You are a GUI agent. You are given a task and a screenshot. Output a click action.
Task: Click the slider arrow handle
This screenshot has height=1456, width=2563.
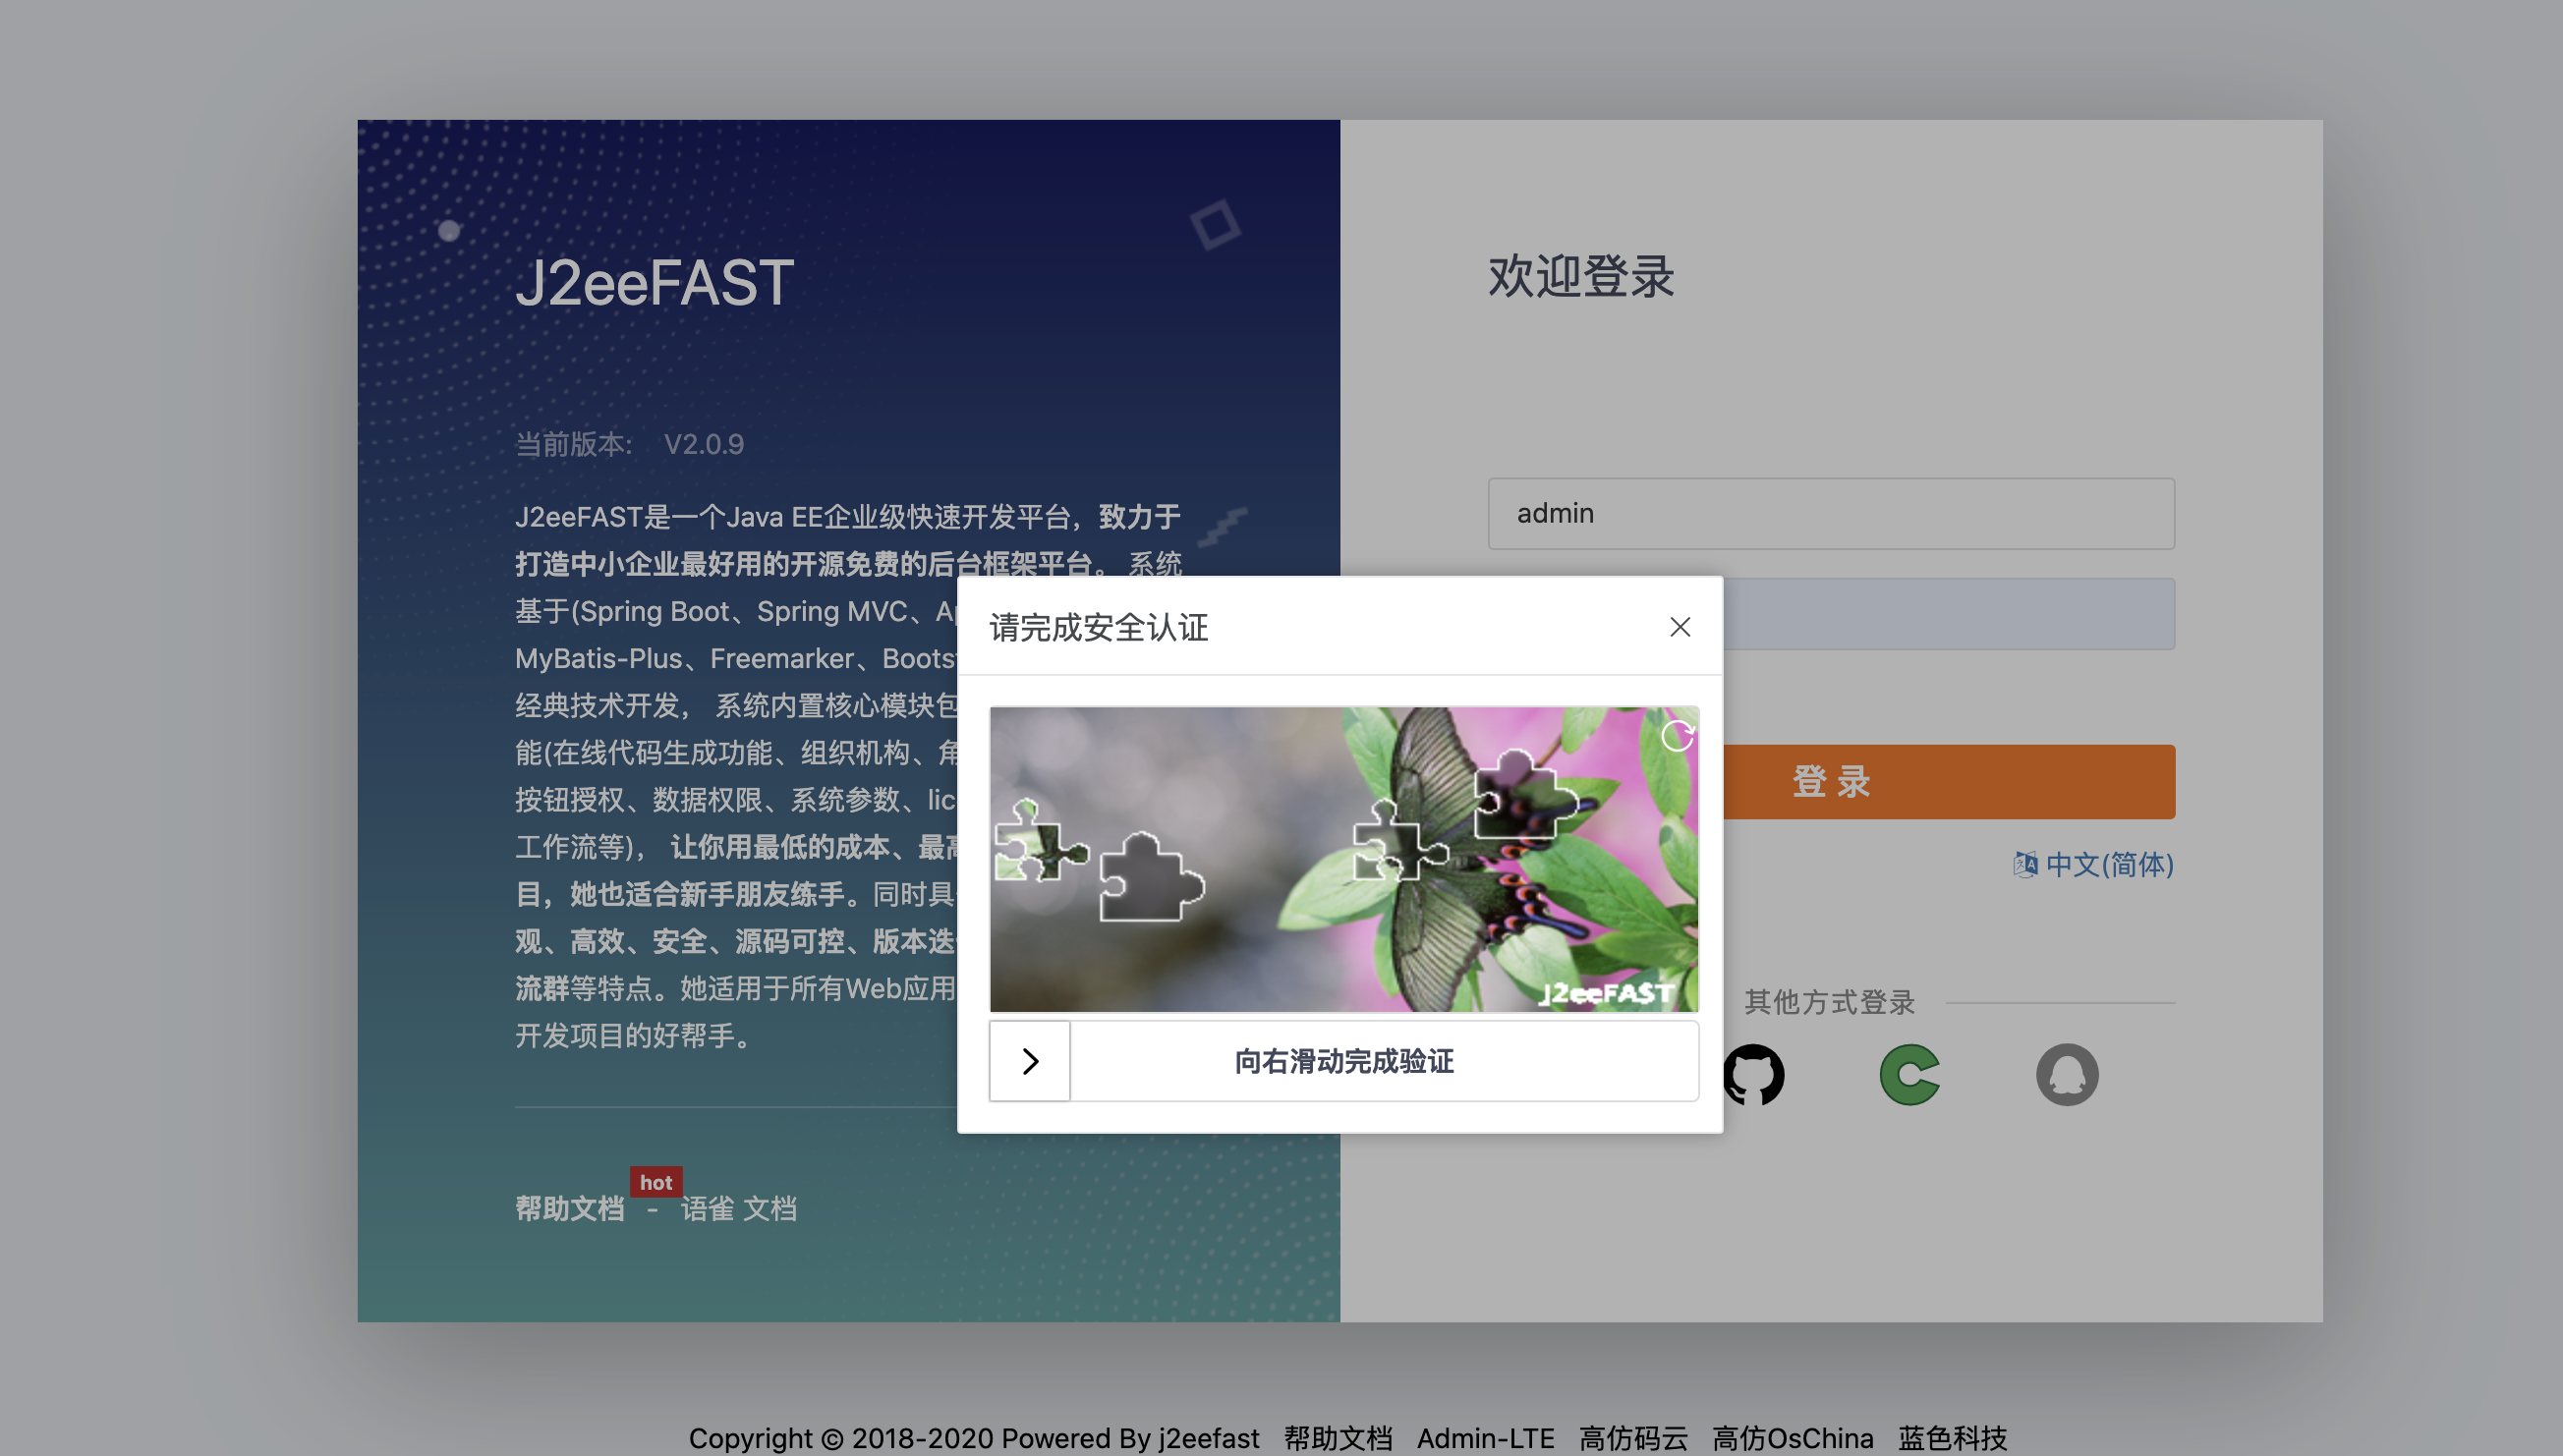1030,1061
